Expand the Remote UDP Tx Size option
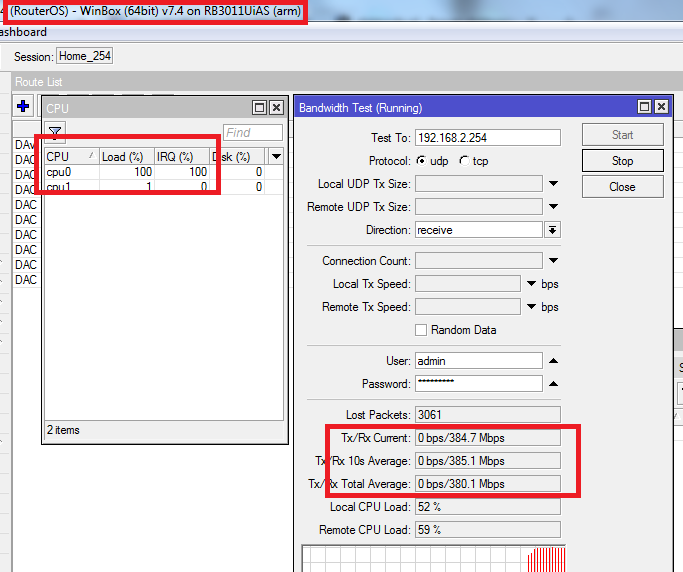Screen dimensions: 683x572 tap(553, 206)
